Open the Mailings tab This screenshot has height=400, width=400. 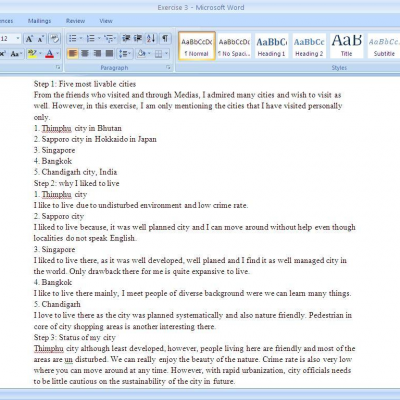coord(39,21)
